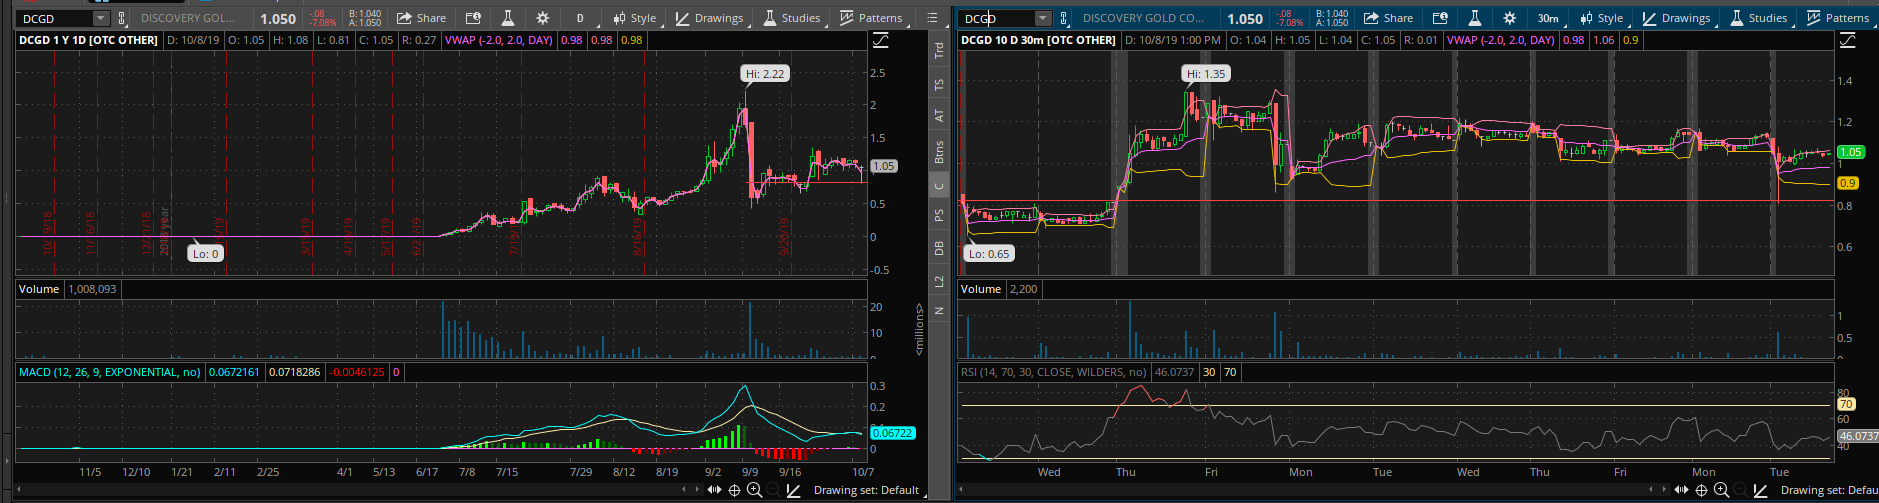Select the L2 tab in middle sidebar
The height and width of the screenshot is (503, 1879).
tap(939, 282)
